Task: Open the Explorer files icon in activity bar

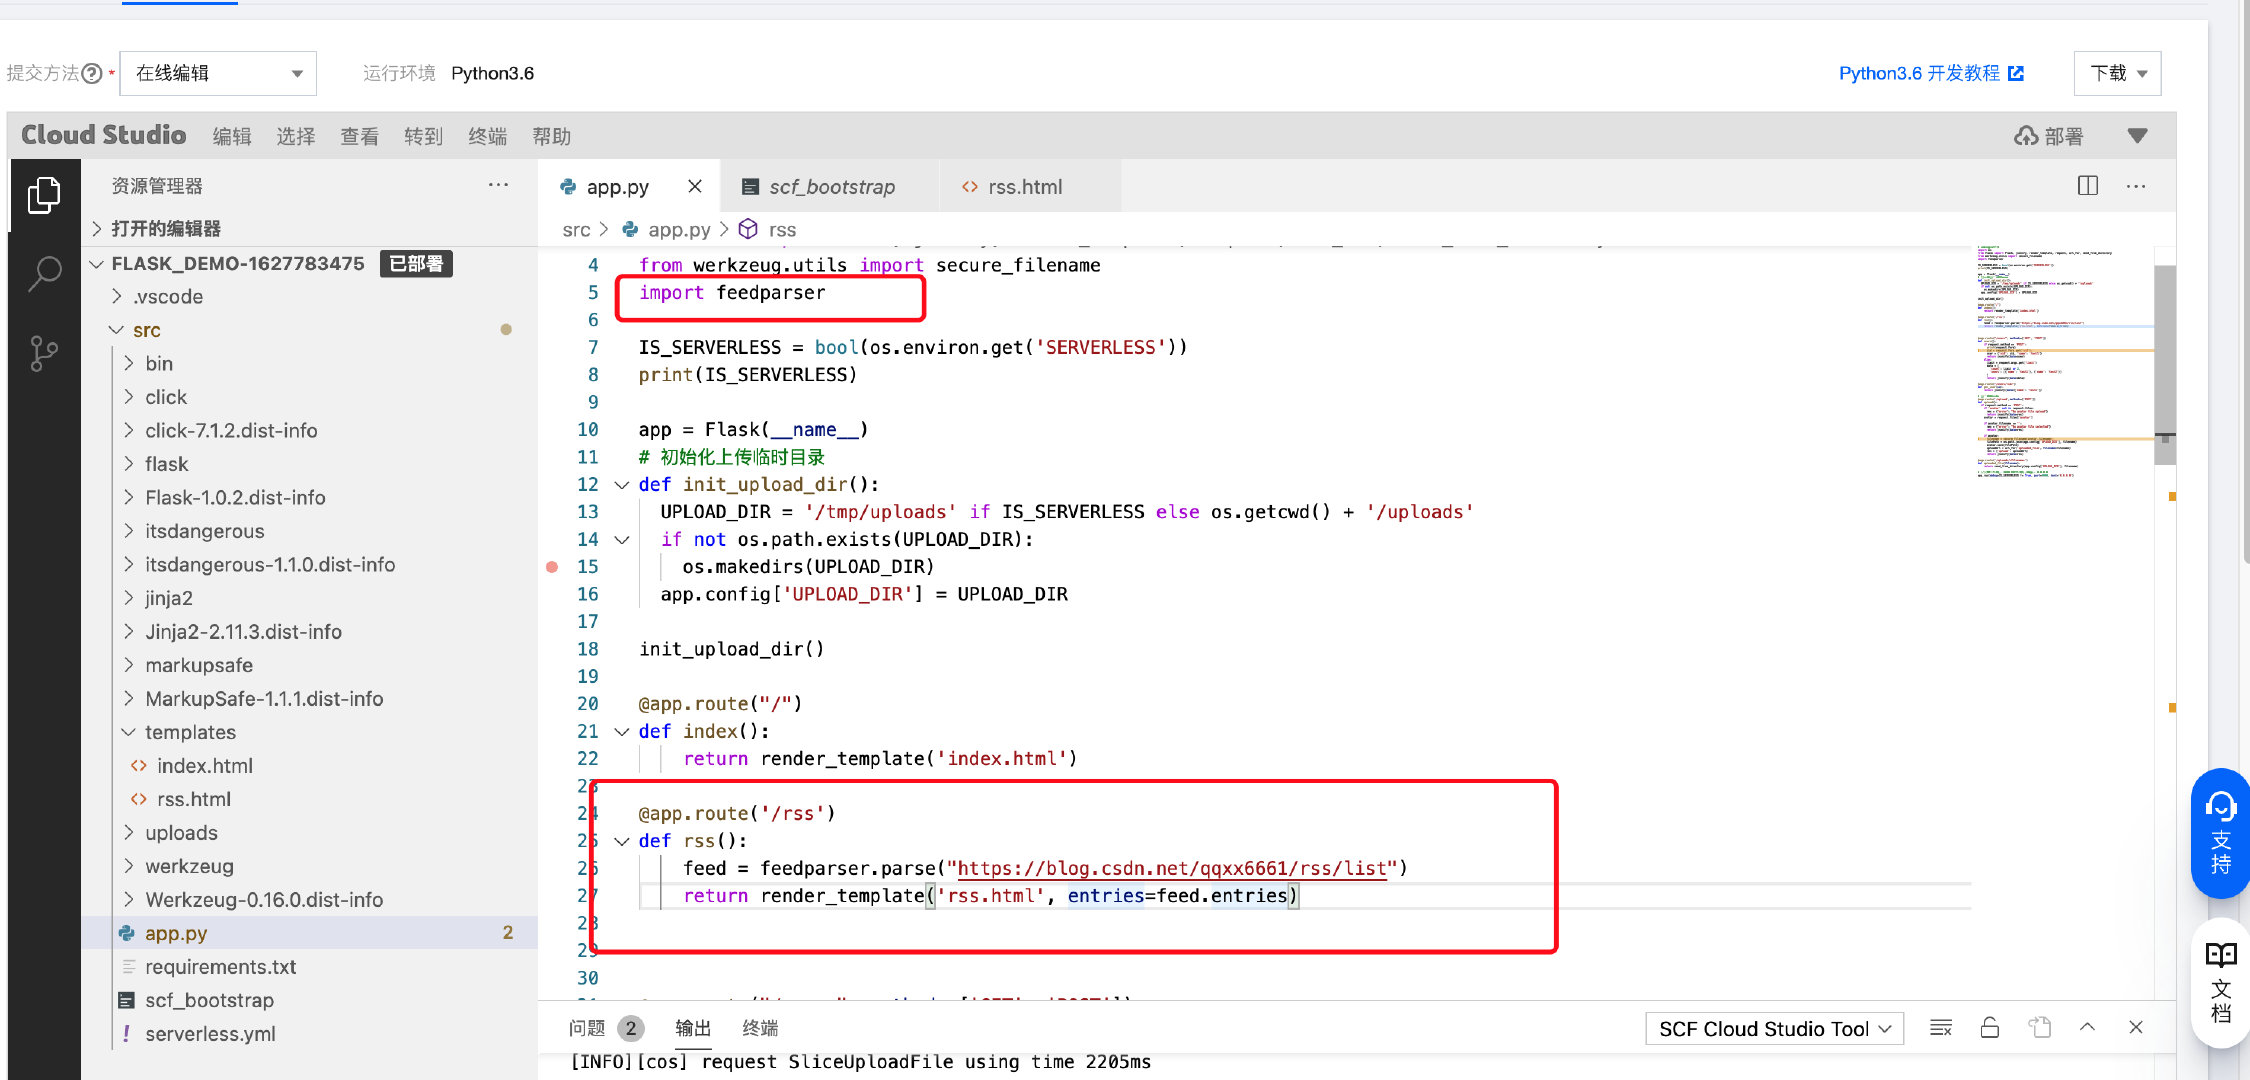Action: click(x=44, y=195)
